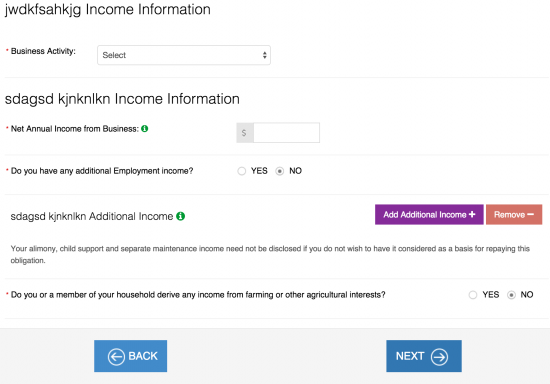Go to previous page with BACK

(x=130, y=356)
